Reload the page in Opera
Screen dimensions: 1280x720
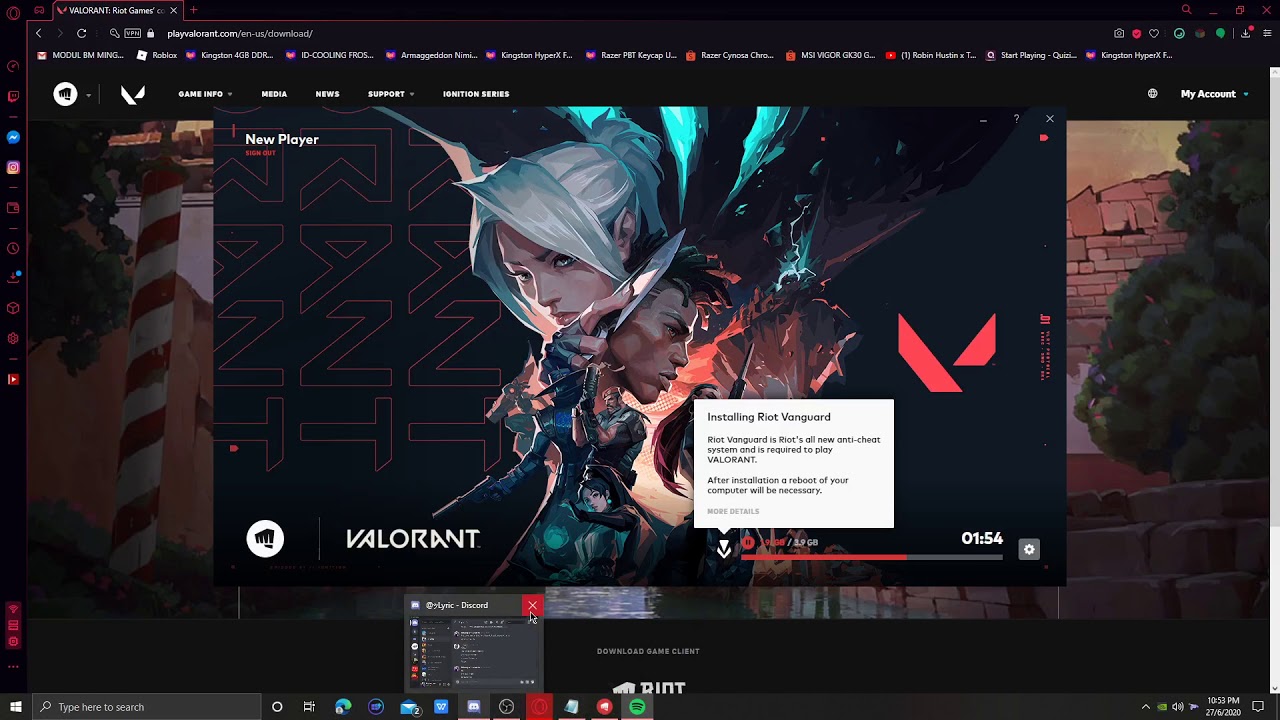pos(82,33)
